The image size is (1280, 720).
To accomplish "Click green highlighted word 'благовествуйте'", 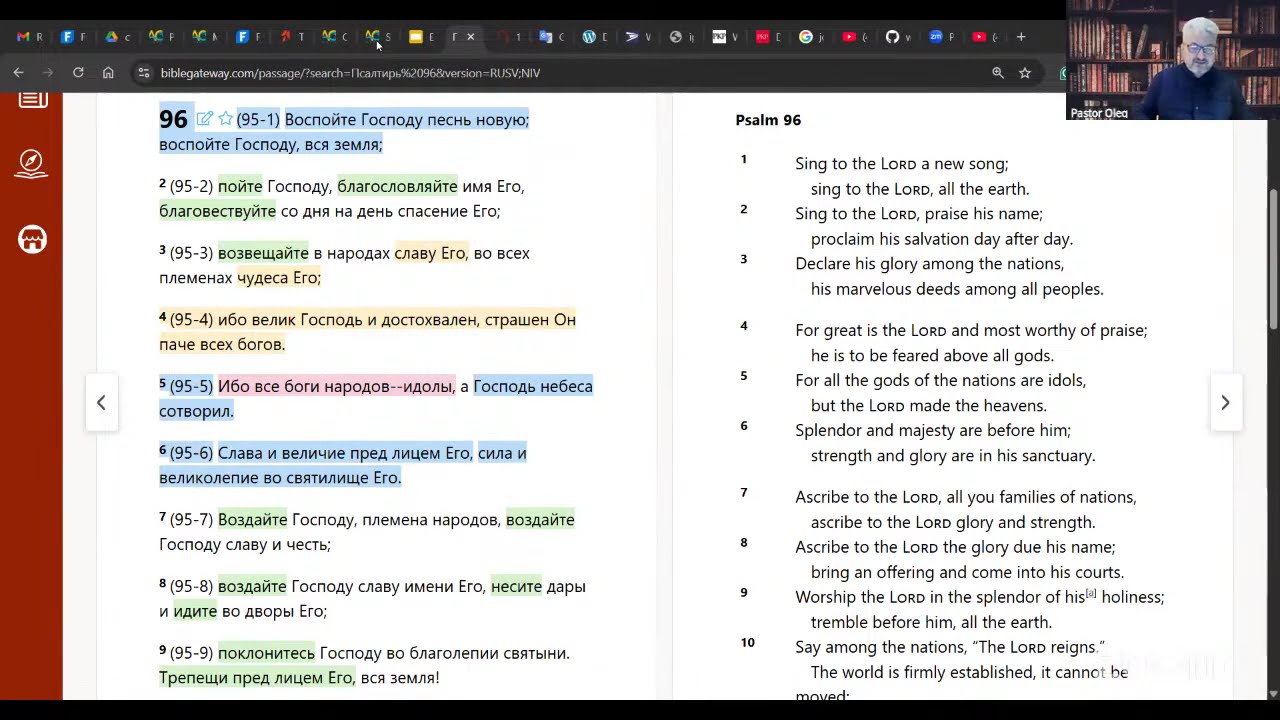I will pyautogui.click(x=217, y=211).
